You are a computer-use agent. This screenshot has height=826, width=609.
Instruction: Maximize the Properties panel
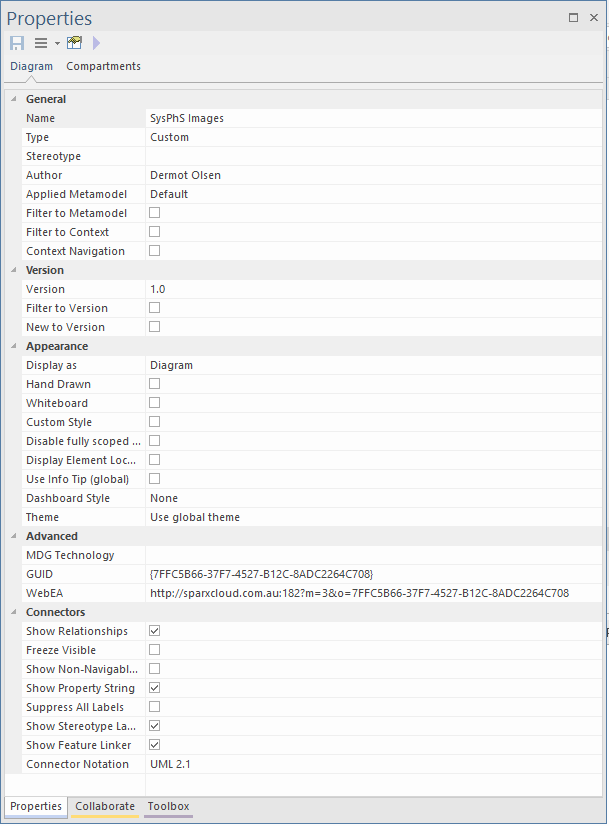pos(573,18)
